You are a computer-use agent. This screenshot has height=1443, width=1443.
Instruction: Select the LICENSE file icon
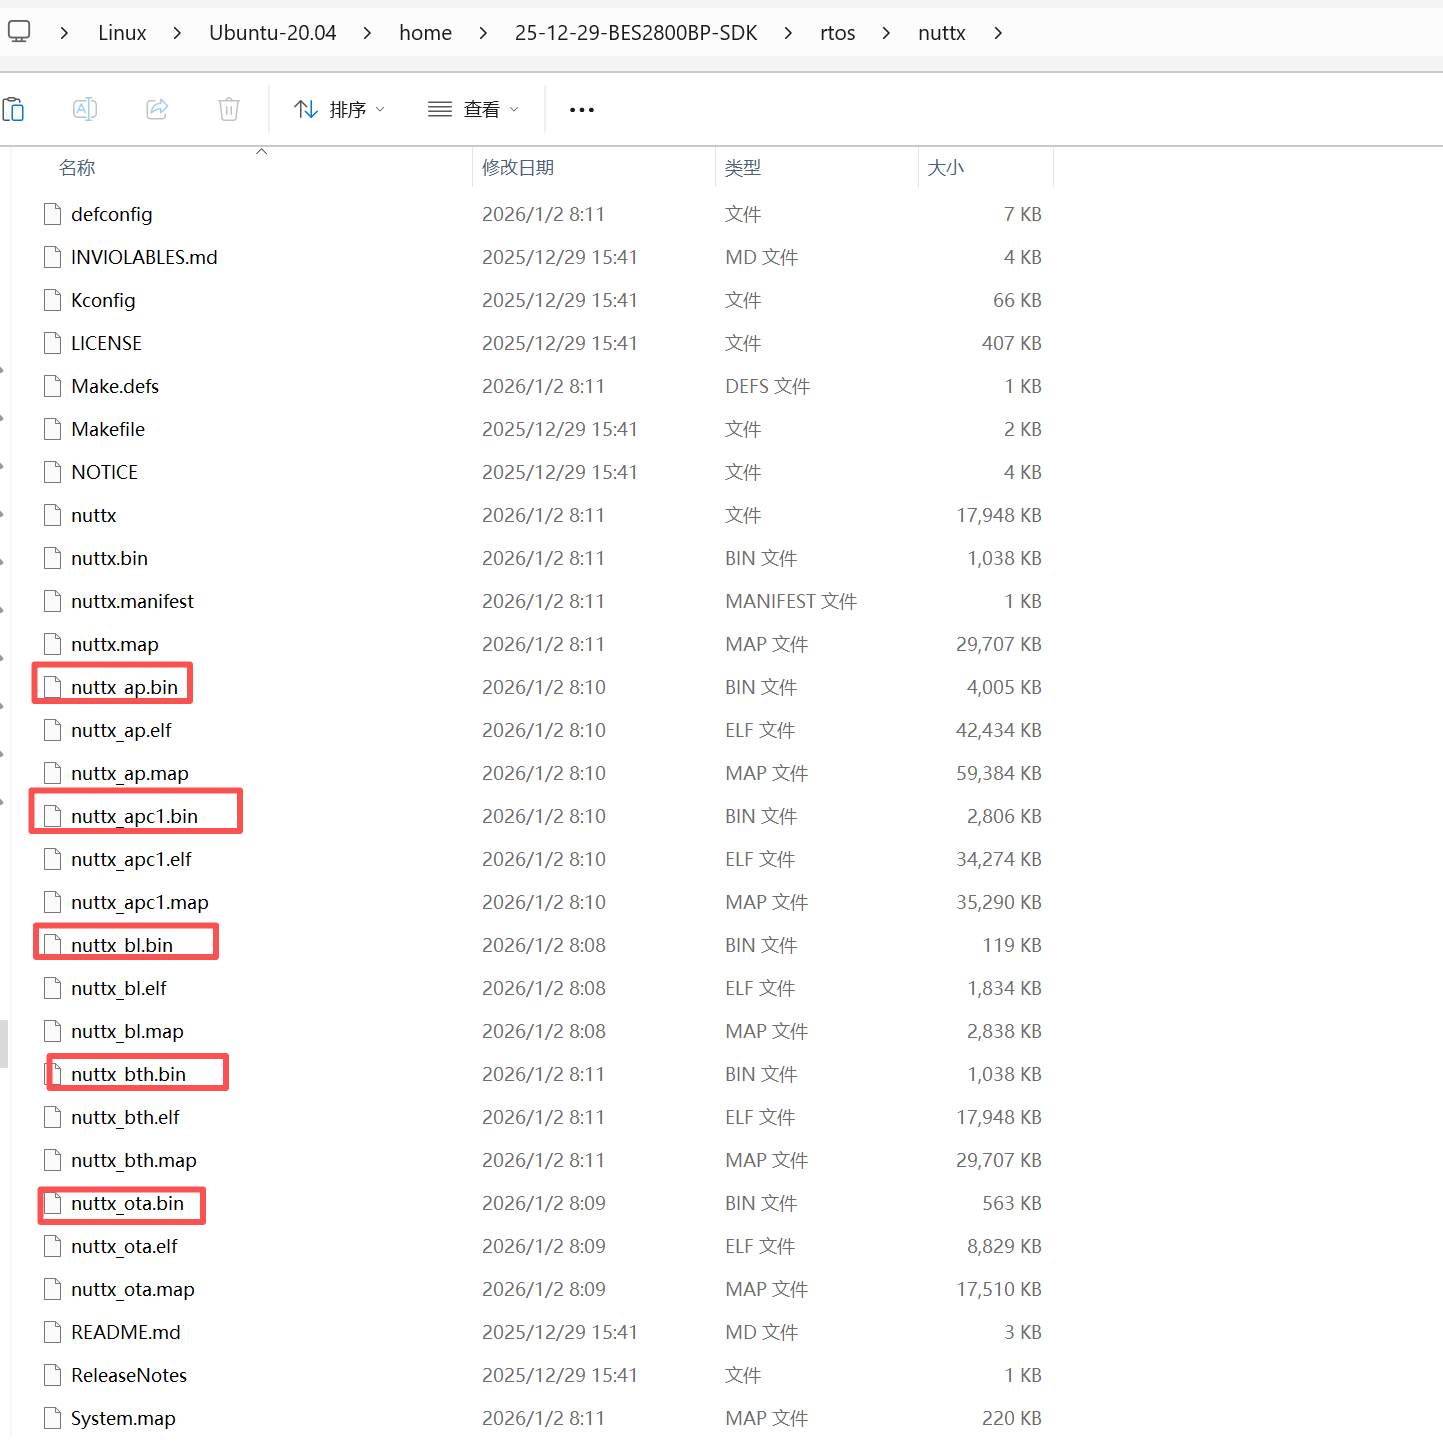point(53,343)
